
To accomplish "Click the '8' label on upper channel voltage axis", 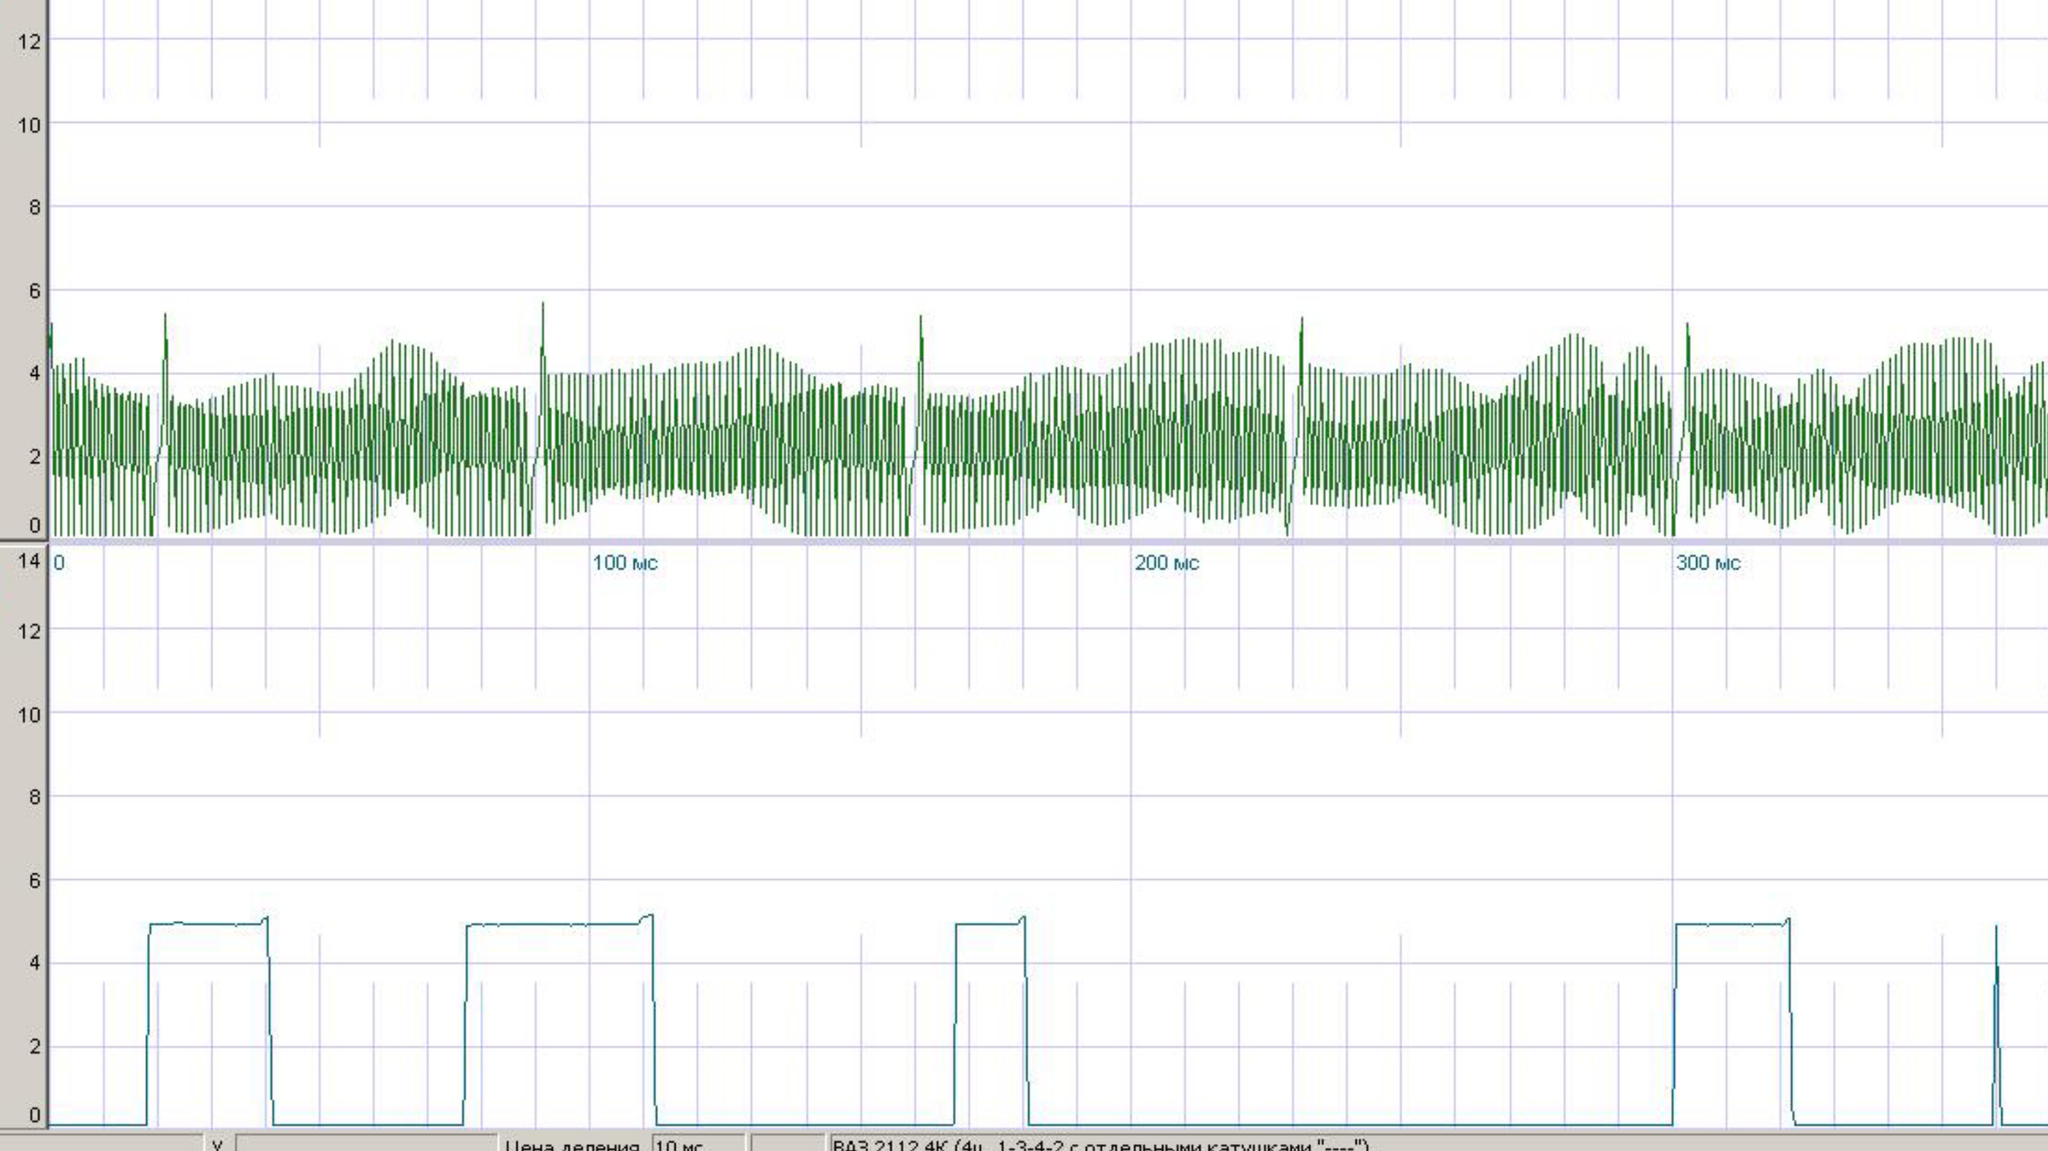I will pyautogui.click(x=35, y=207).
